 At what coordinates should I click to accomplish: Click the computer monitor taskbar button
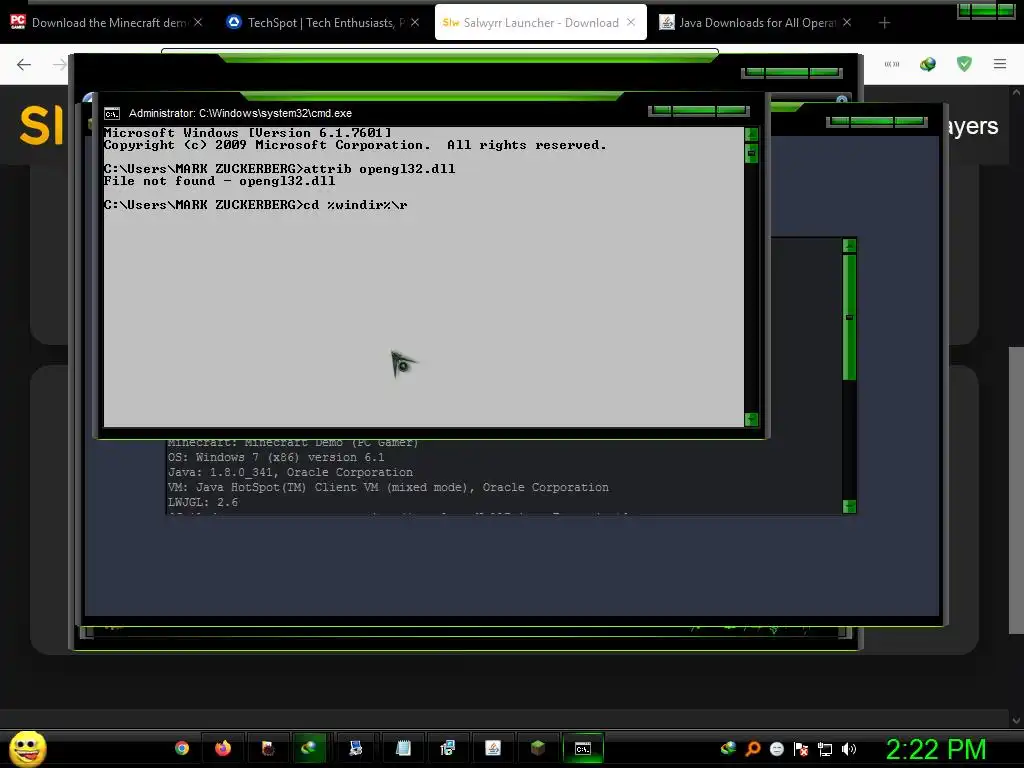[x=356, y=748]
